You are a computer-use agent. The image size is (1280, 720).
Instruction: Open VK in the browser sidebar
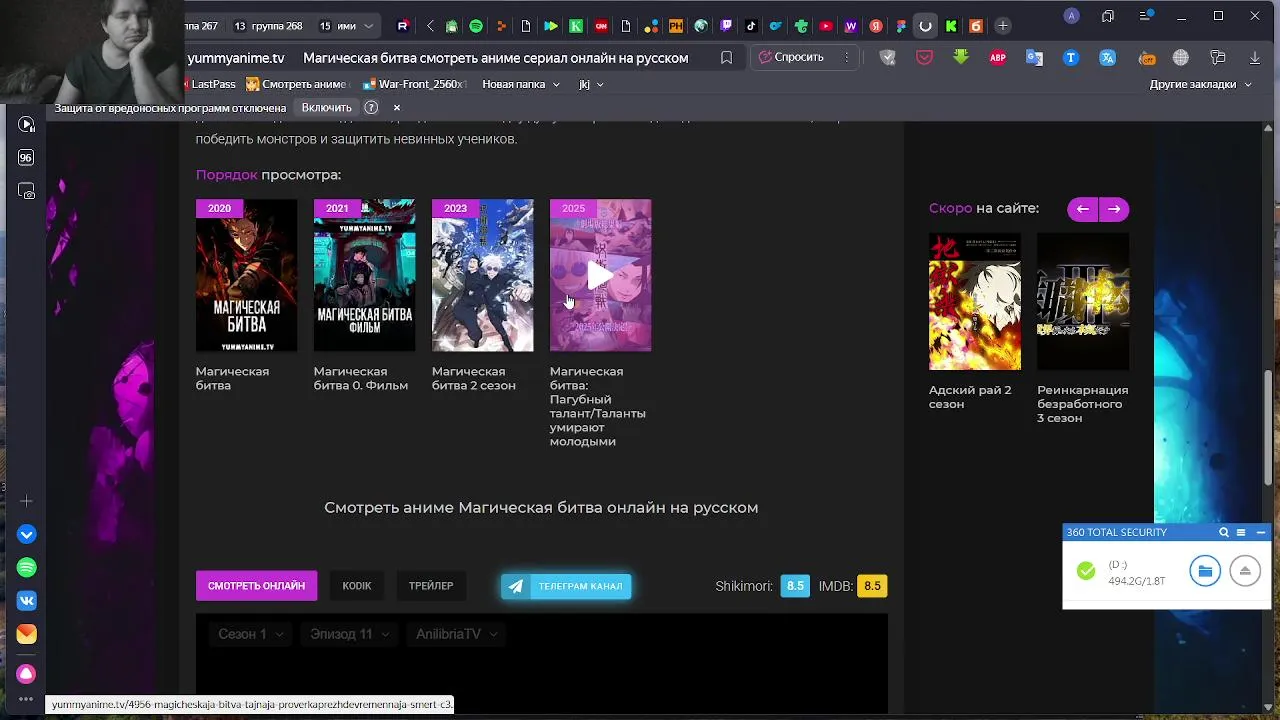coord(27,601)
